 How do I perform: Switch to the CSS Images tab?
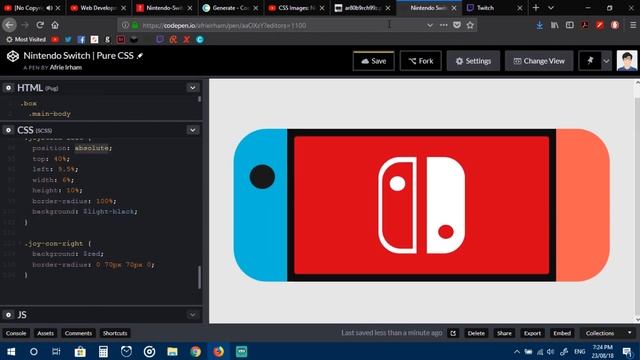297,8
